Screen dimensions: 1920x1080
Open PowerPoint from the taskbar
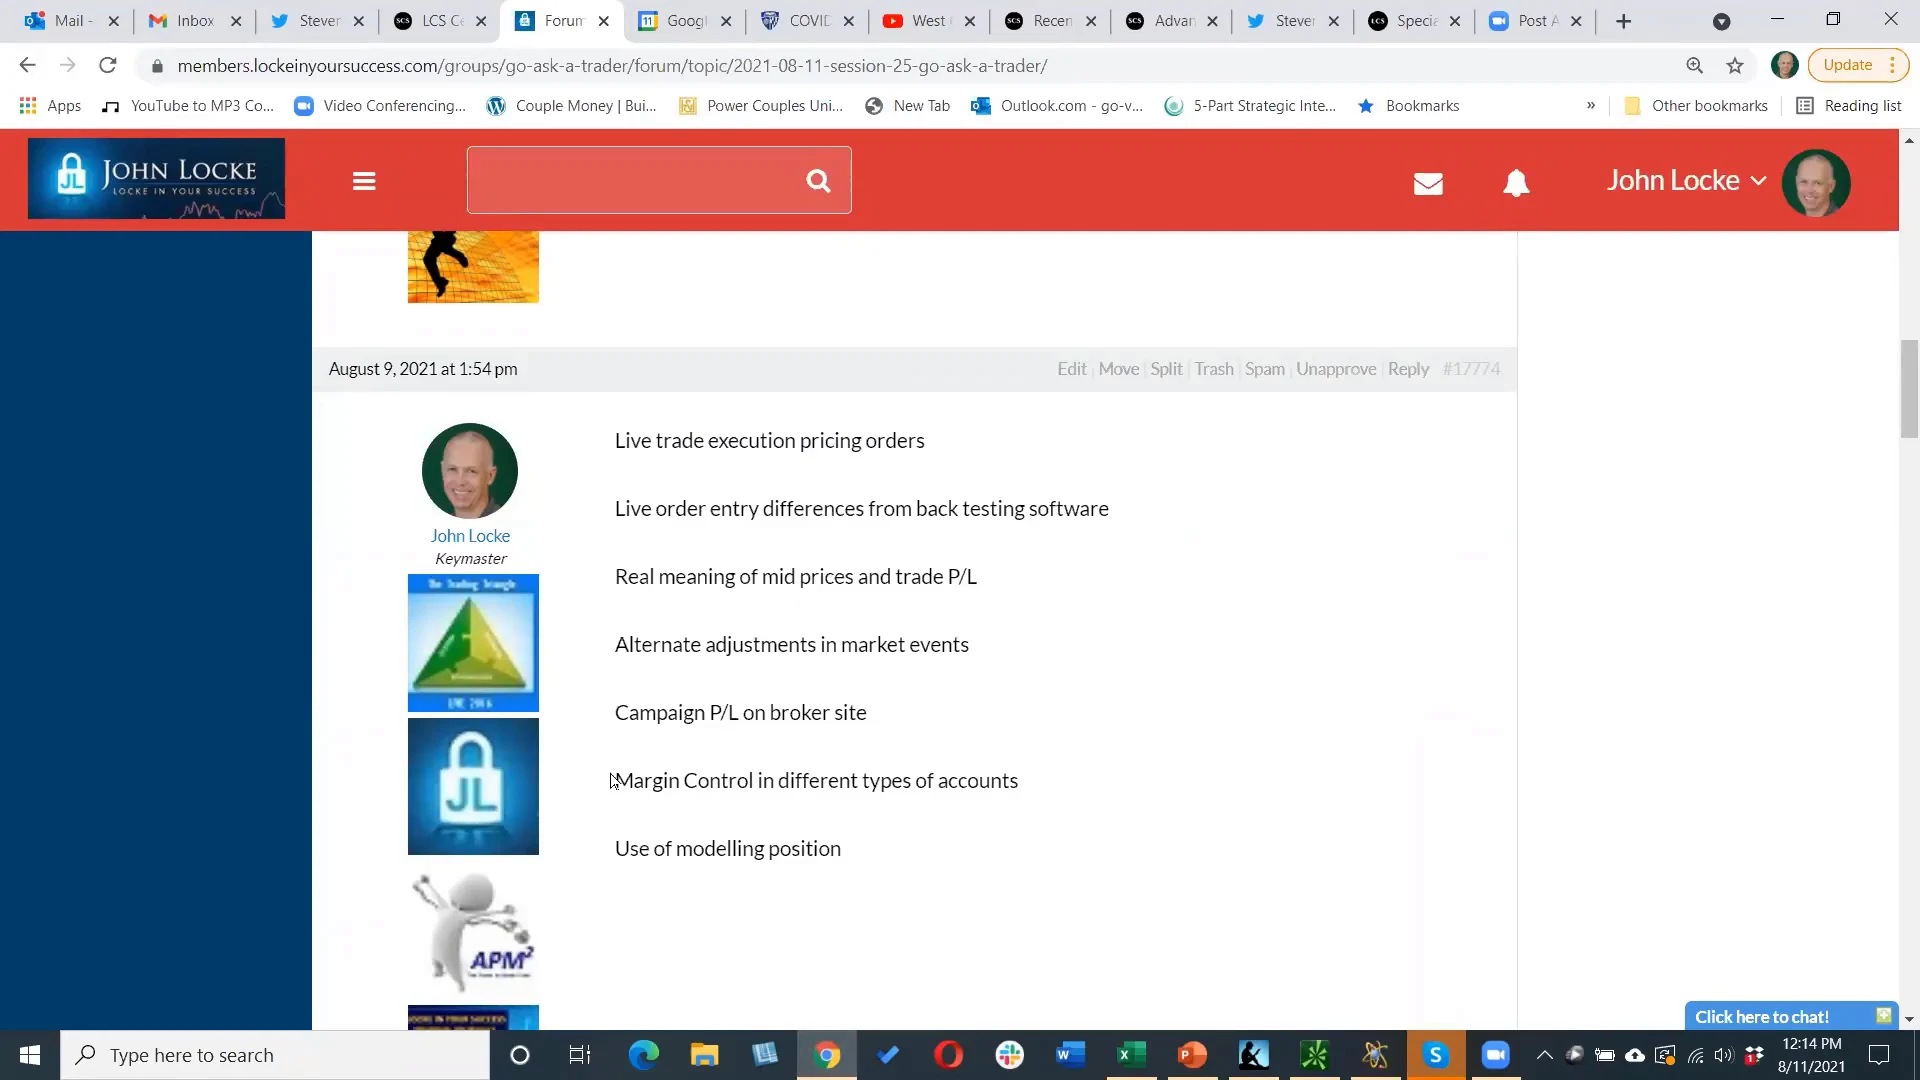pyautogui.click(x=1192, y=1055)
